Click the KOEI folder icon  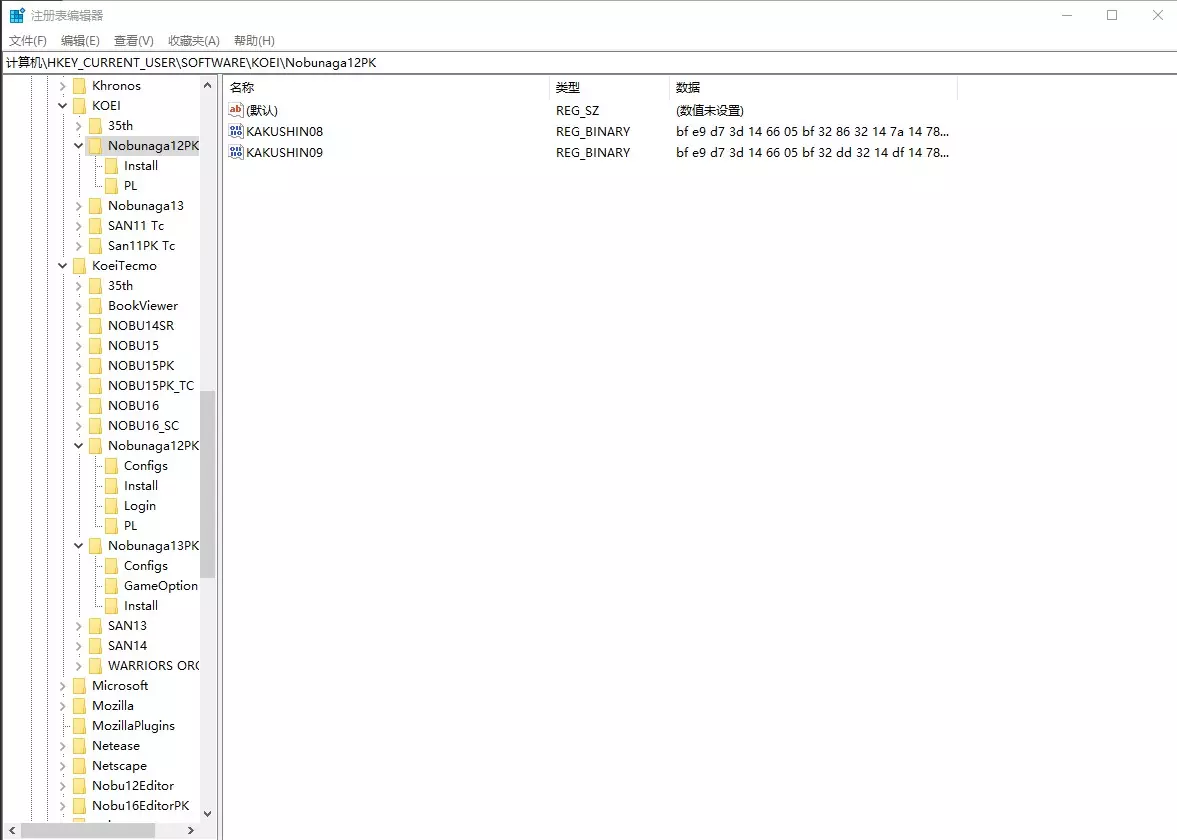click(80, 106)
